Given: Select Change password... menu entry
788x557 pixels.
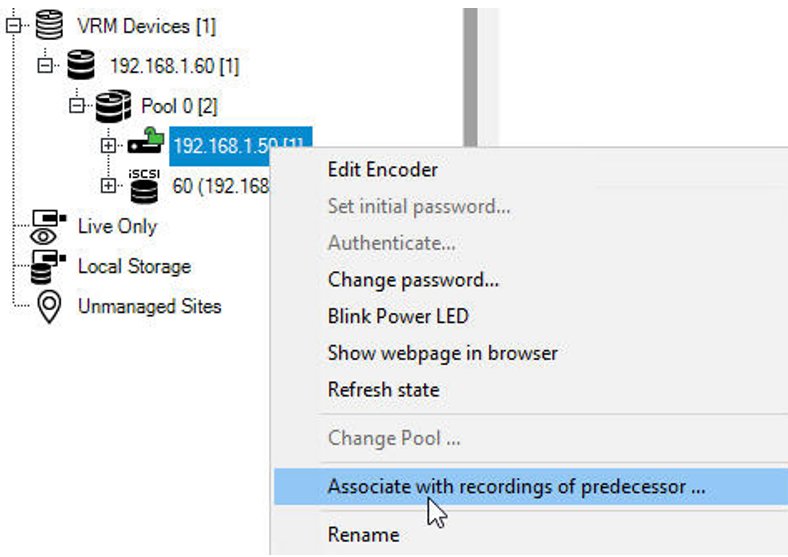Looking at the screenshot, I should [413, 280].
